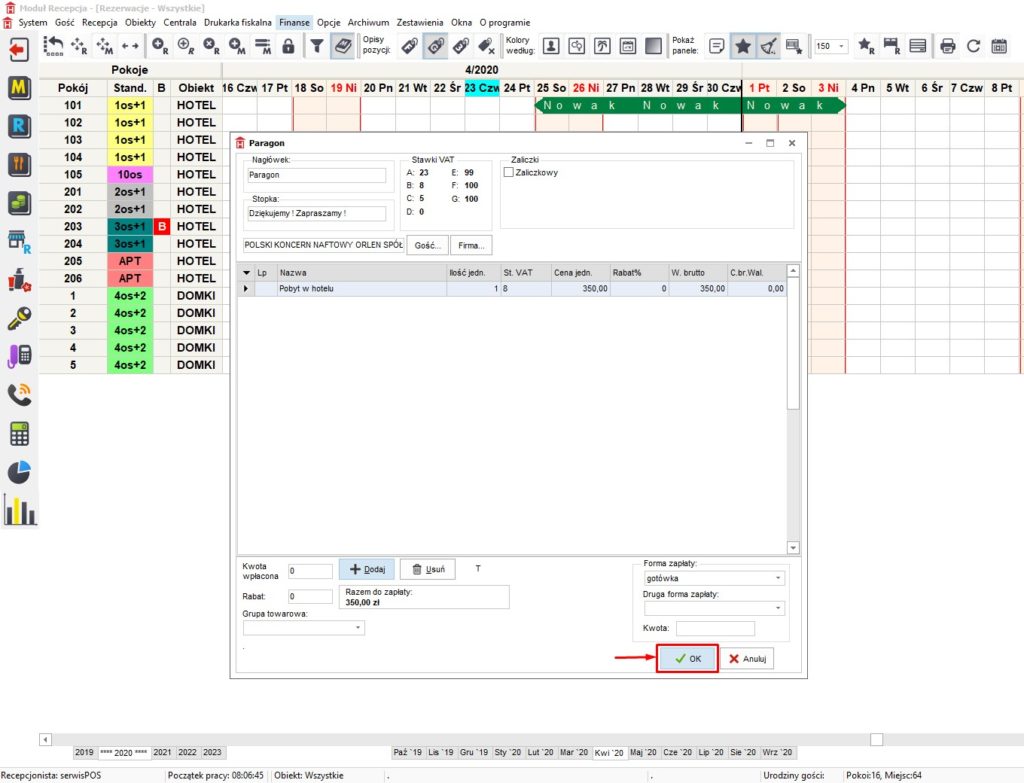1024x783 pixels.
Task: Click the star panel toggle icon
Action: tap(742, 46)
